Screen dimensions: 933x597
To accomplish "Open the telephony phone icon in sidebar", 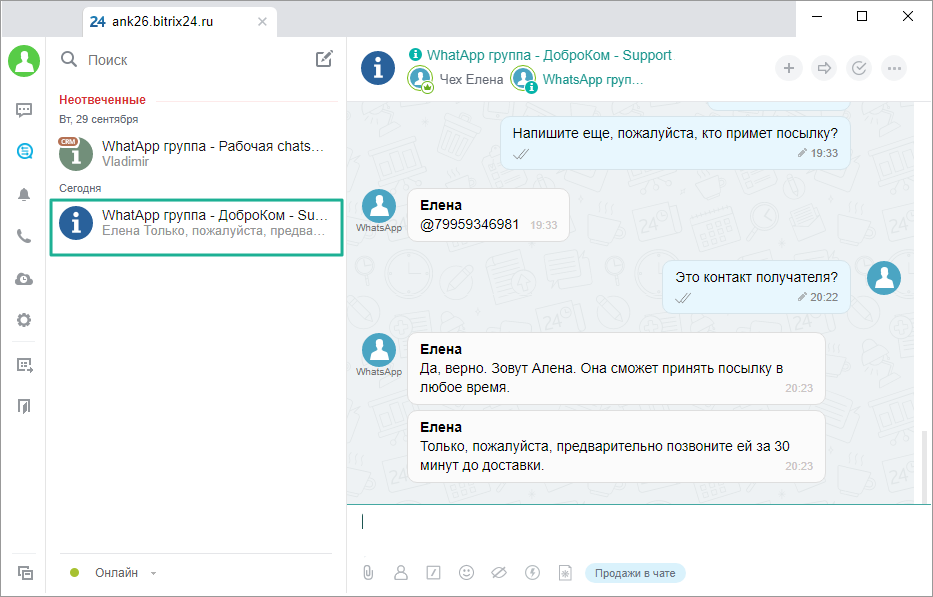I will tap(24, 236).
